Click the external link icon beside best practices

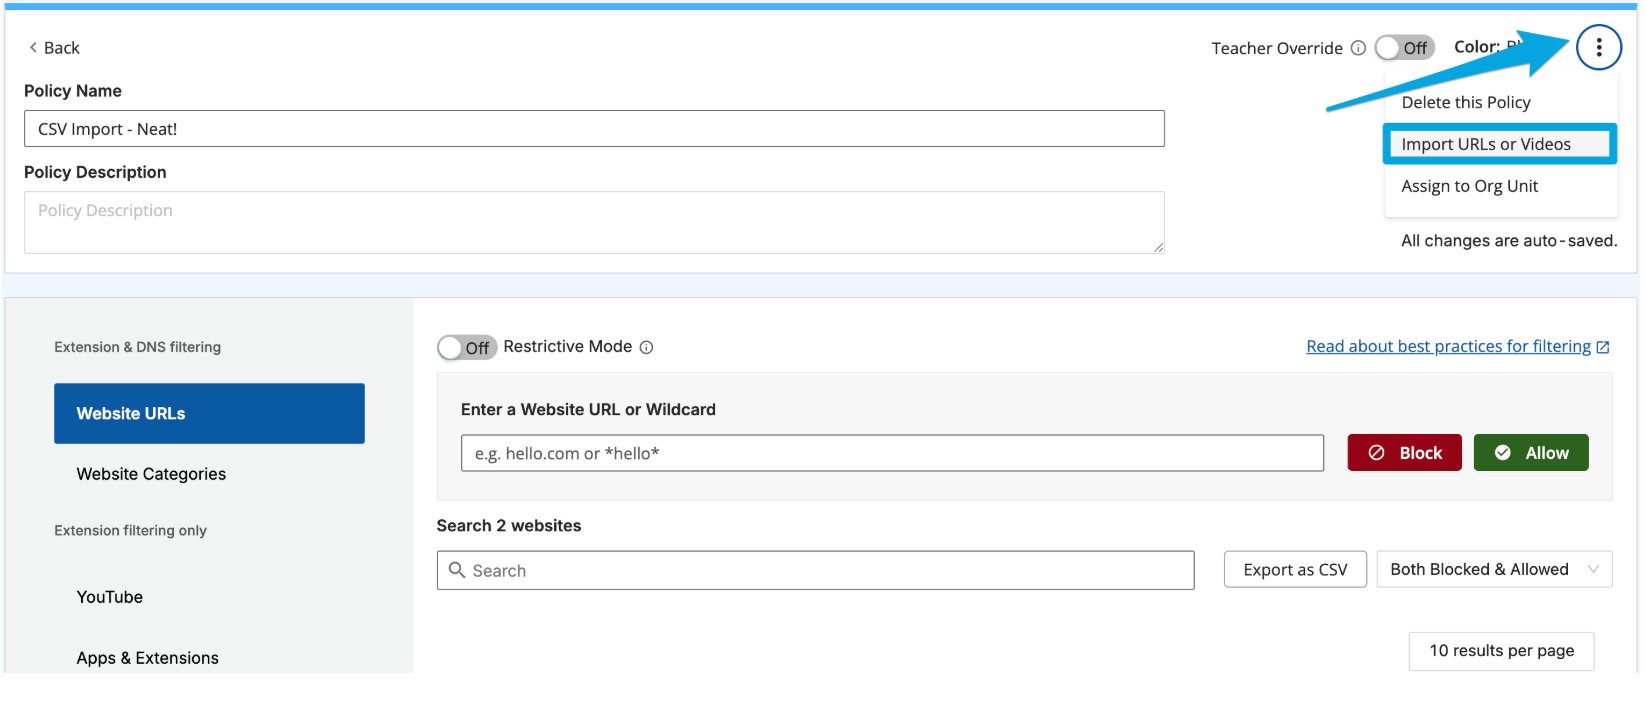pos(1603,347)
